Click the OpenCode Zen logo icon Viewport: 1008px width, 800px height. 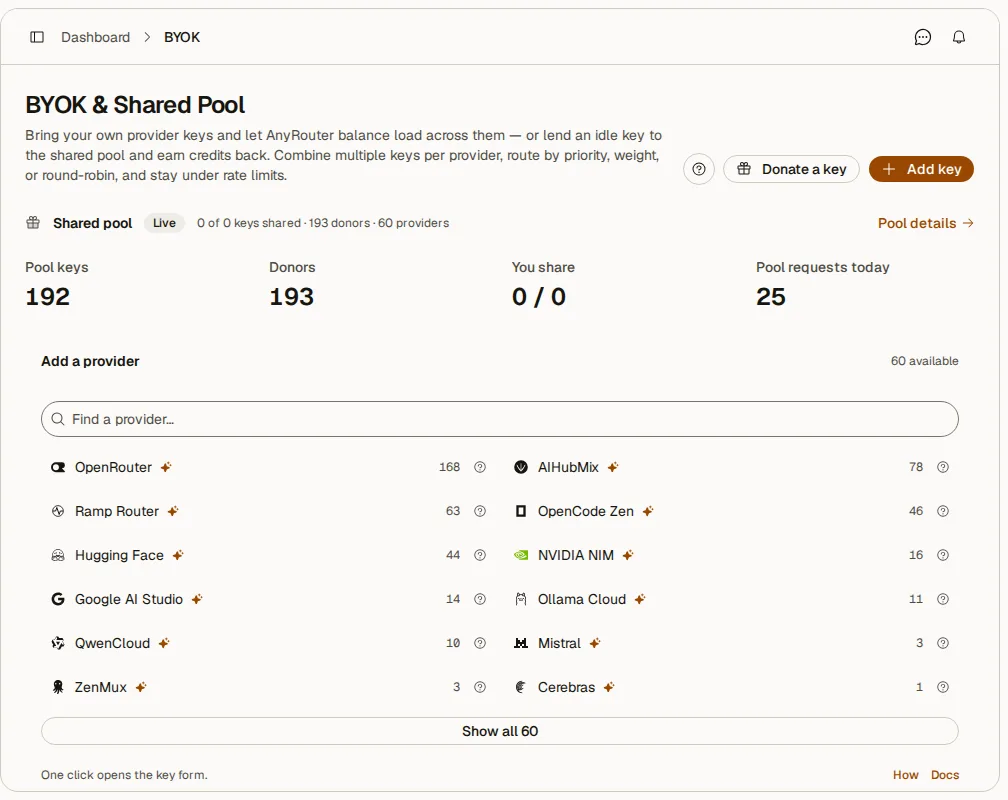click(521, 511)
